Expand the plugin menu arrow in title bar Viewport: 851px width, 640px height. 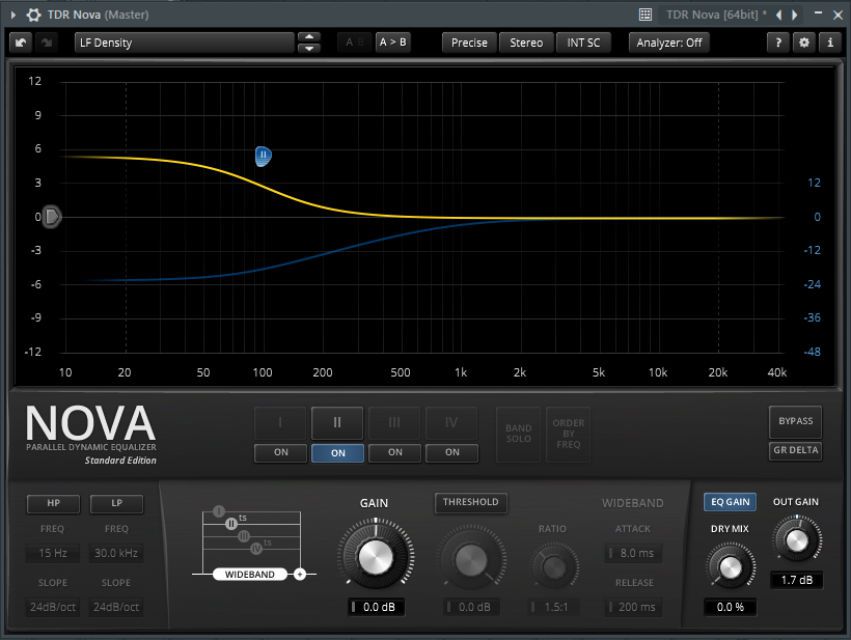(x=14, y=15)
